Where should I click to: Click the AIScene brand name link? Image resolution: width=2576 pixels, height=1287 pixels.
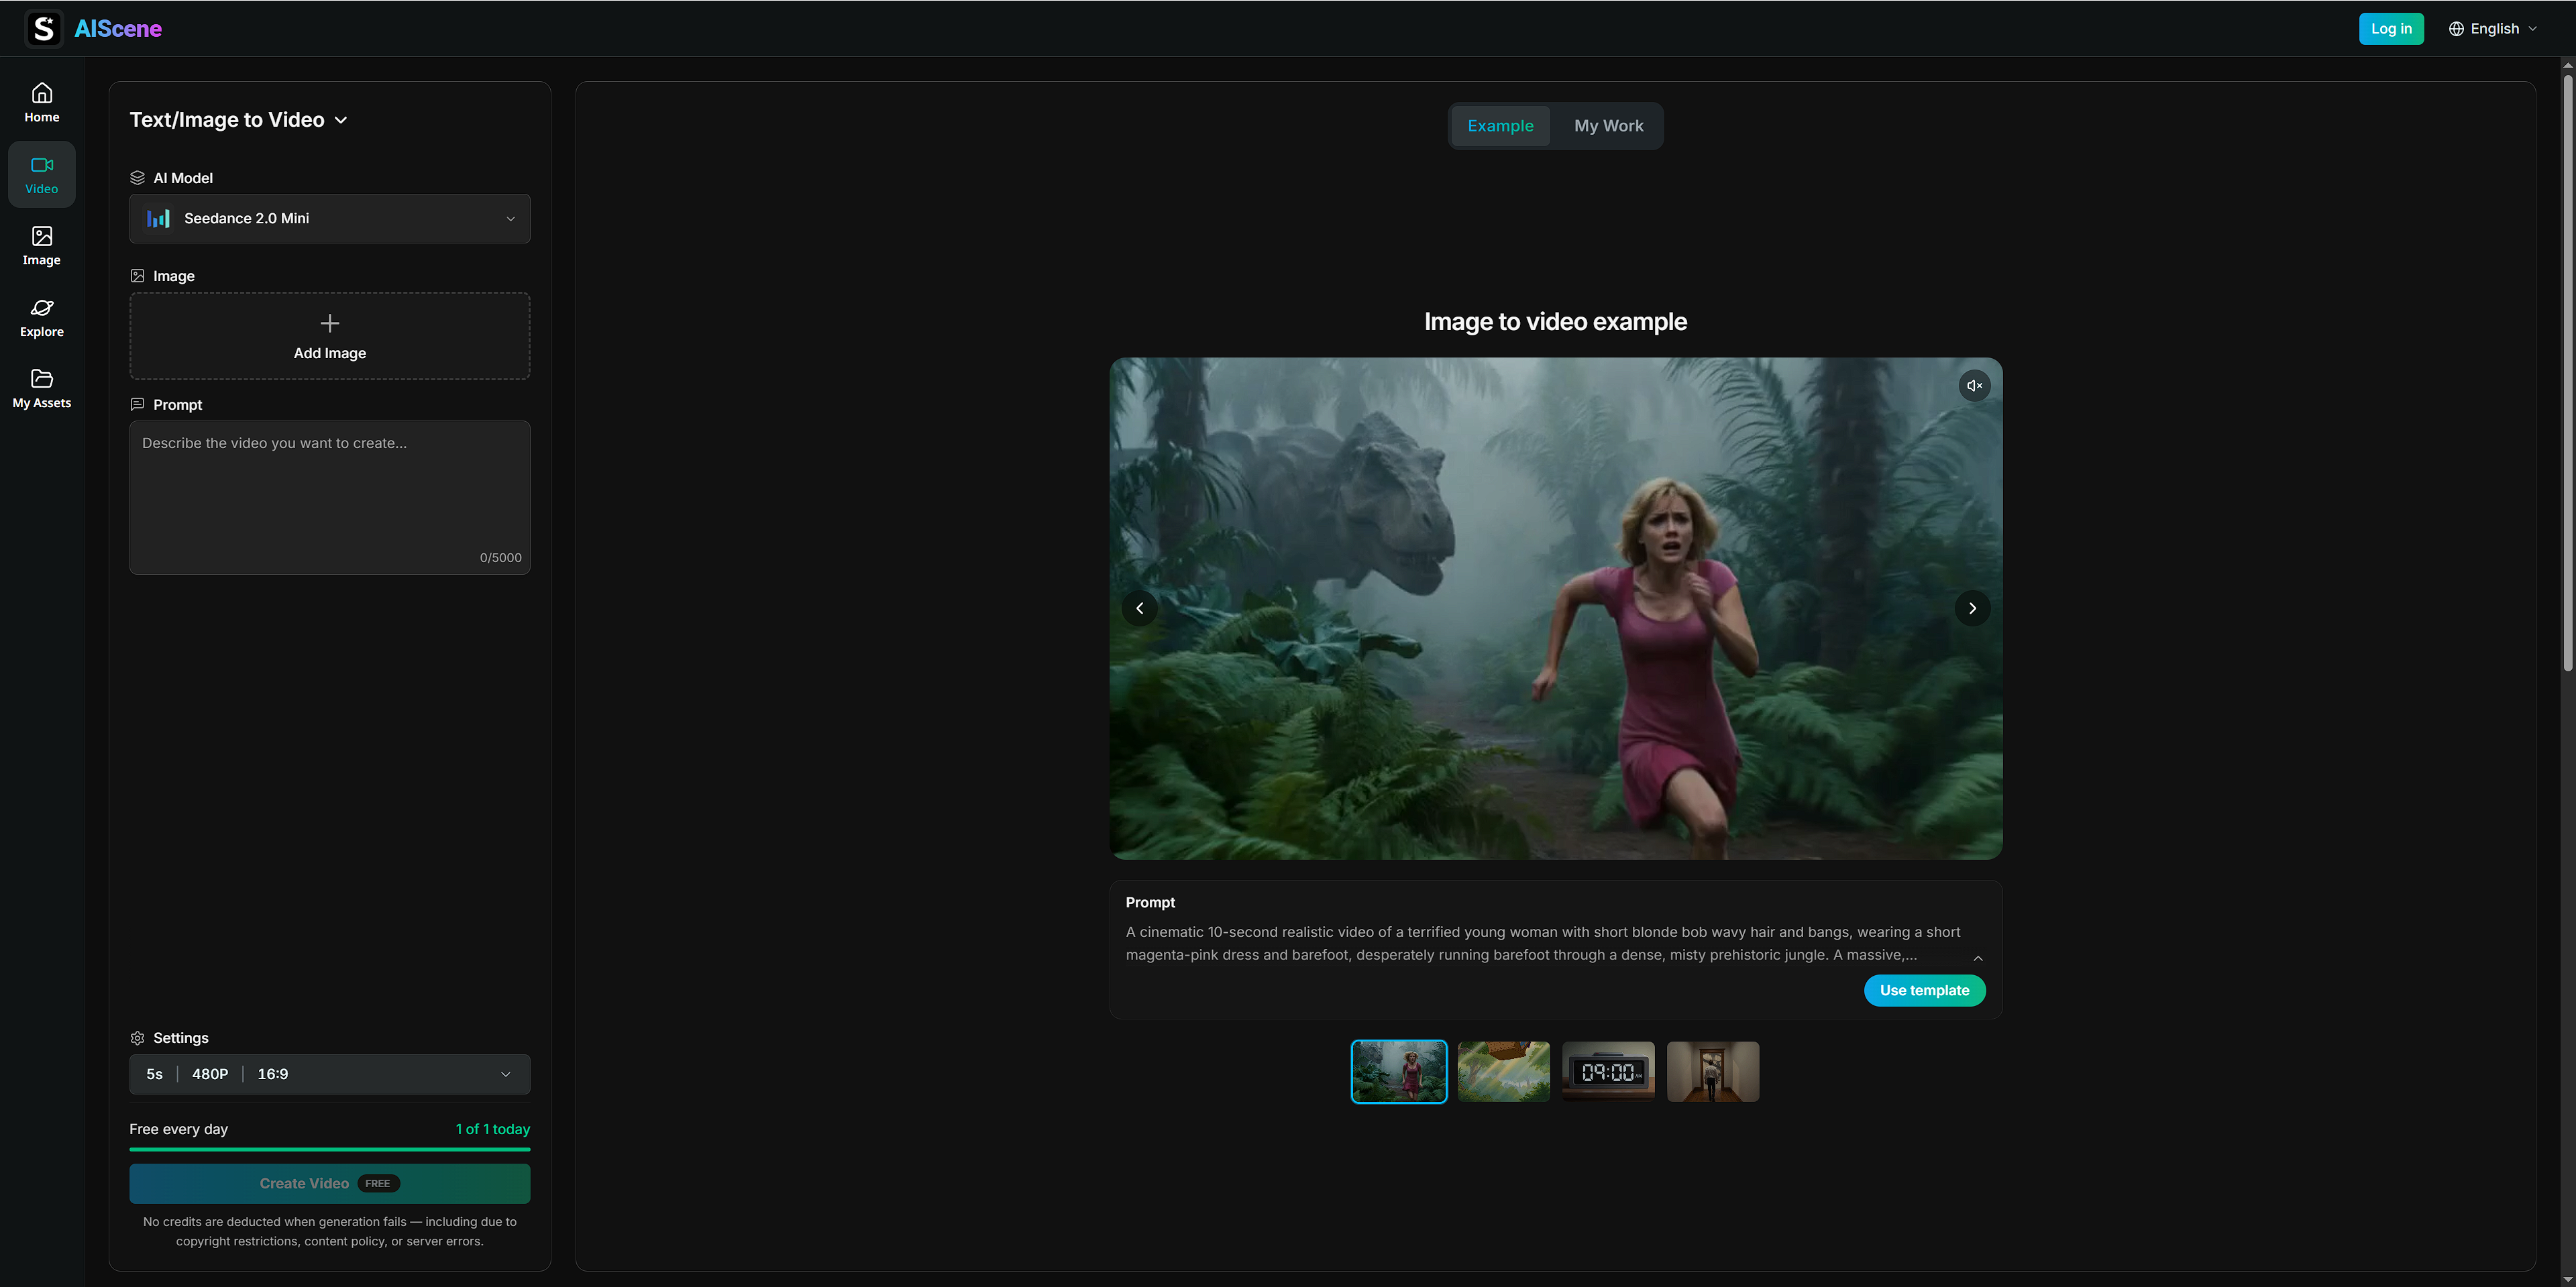(x=118, y=29)
